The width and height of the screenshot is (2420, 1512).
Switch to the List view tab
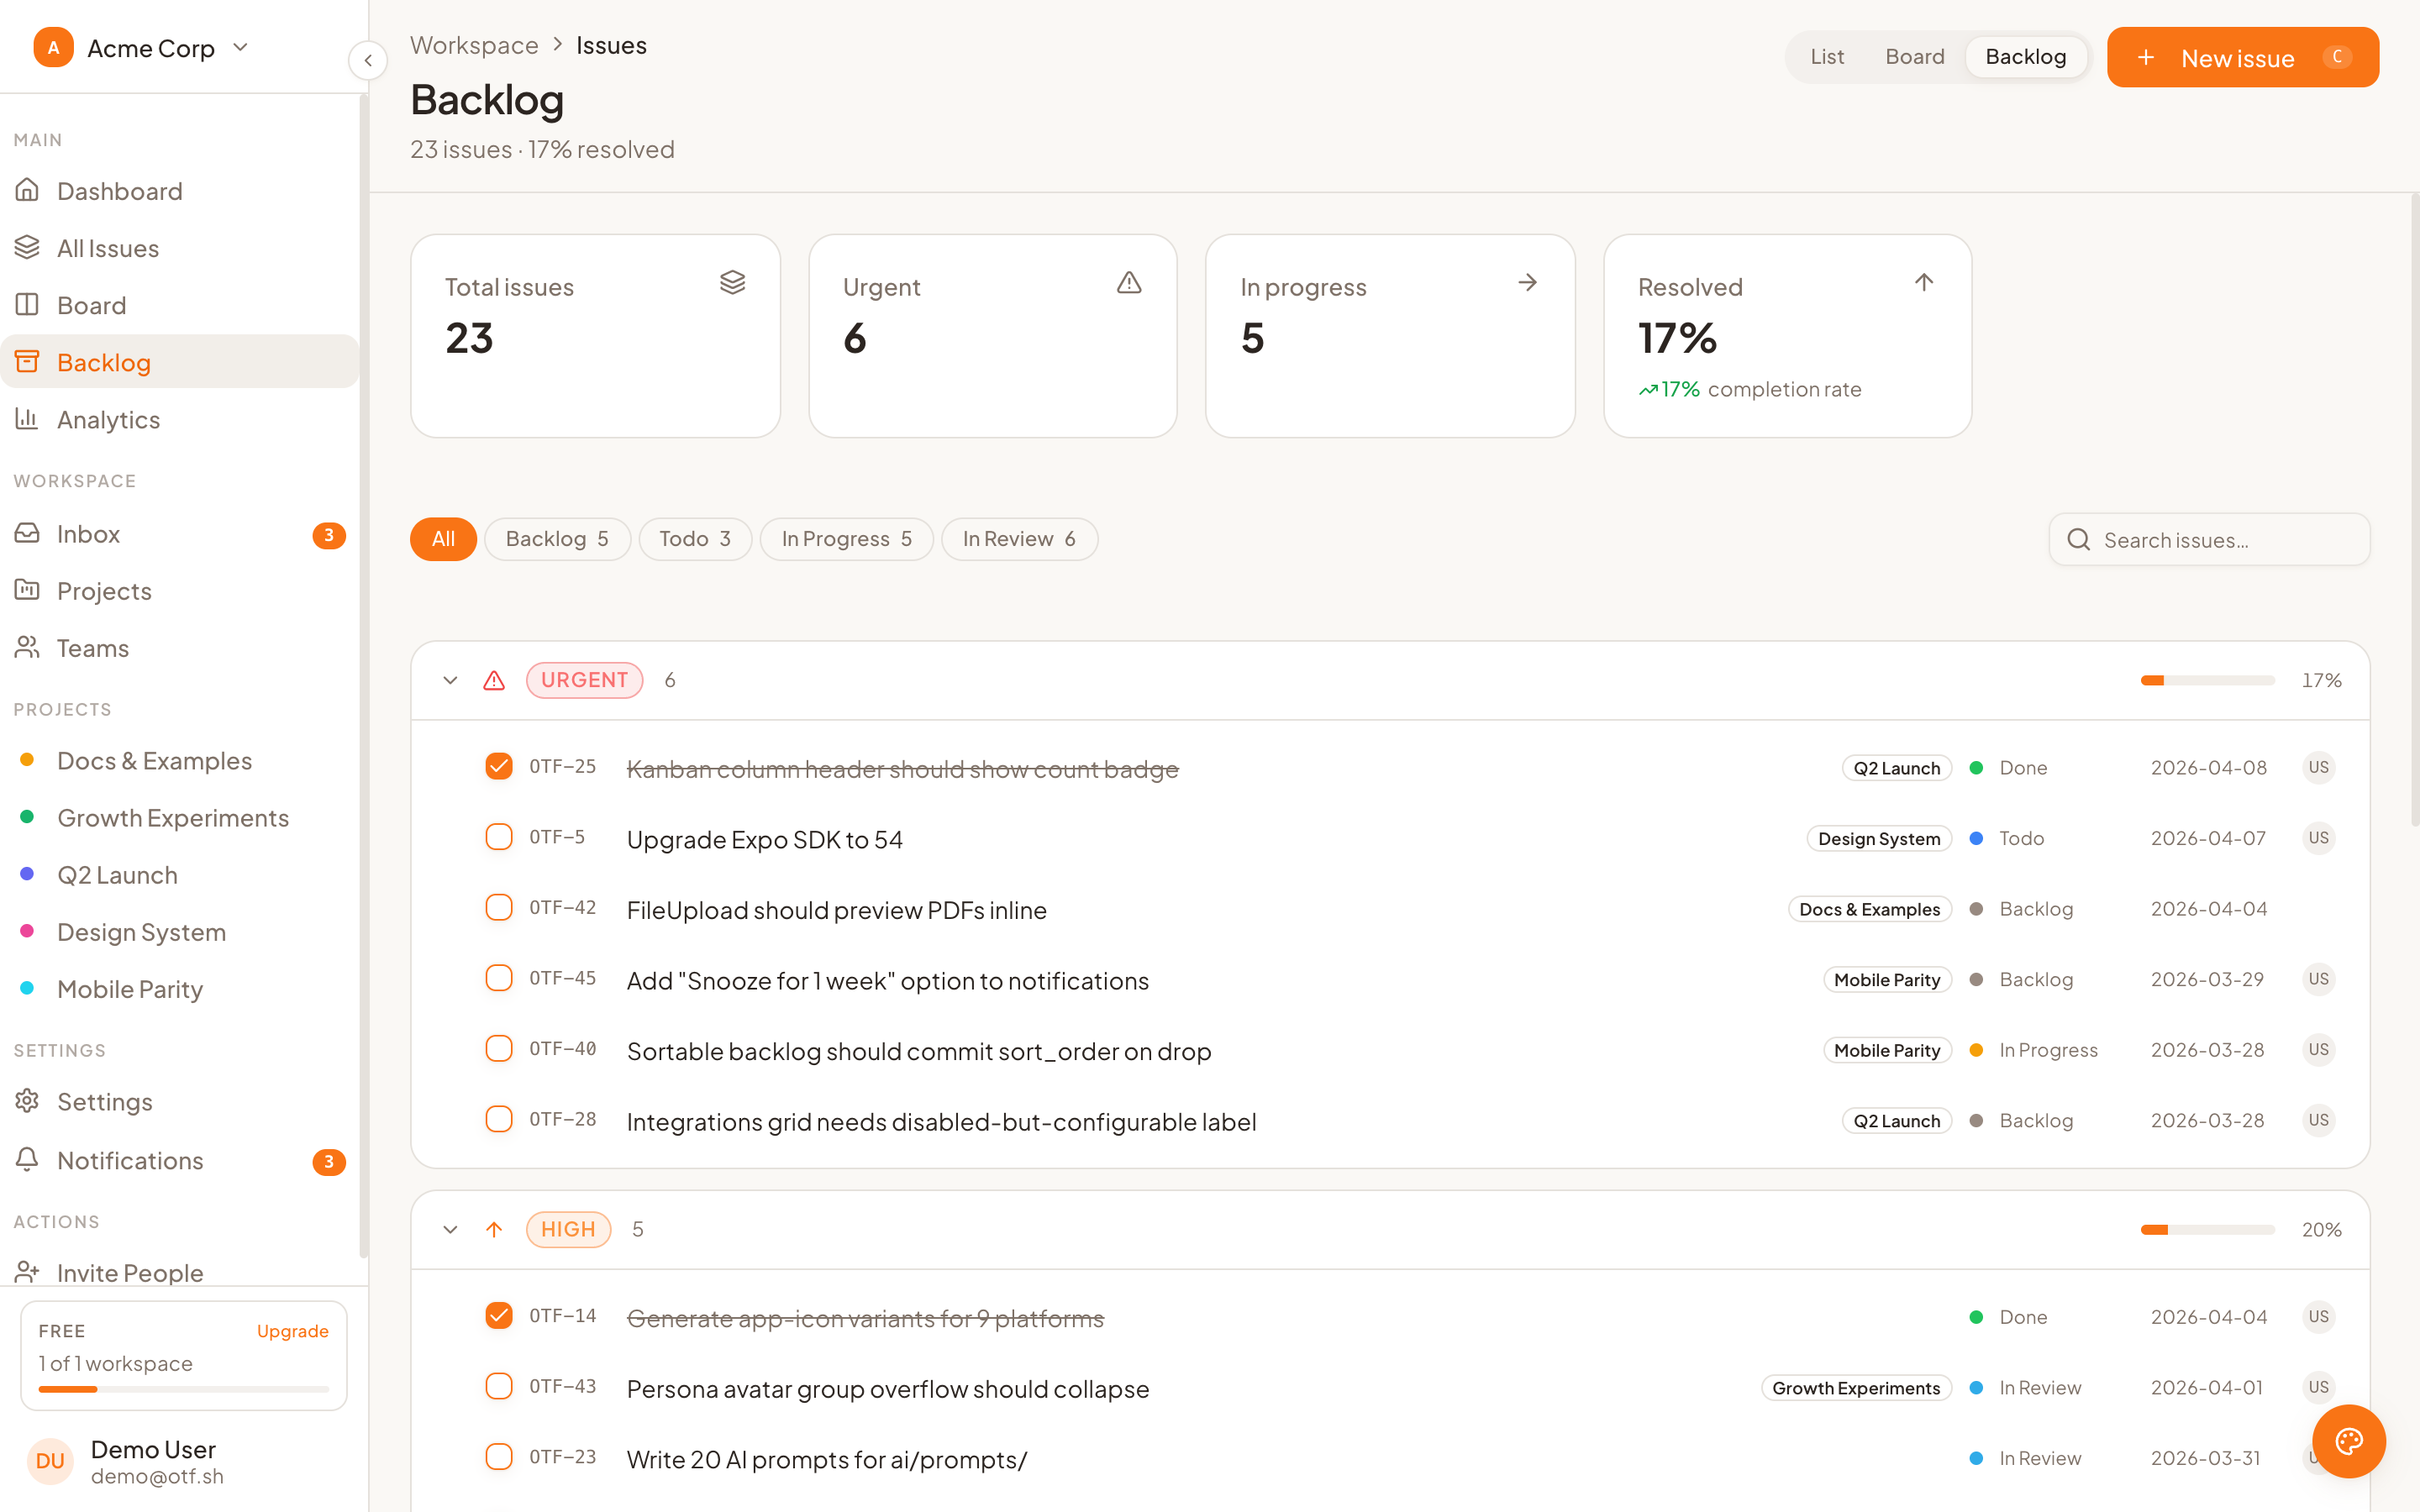coord(1827,57)
